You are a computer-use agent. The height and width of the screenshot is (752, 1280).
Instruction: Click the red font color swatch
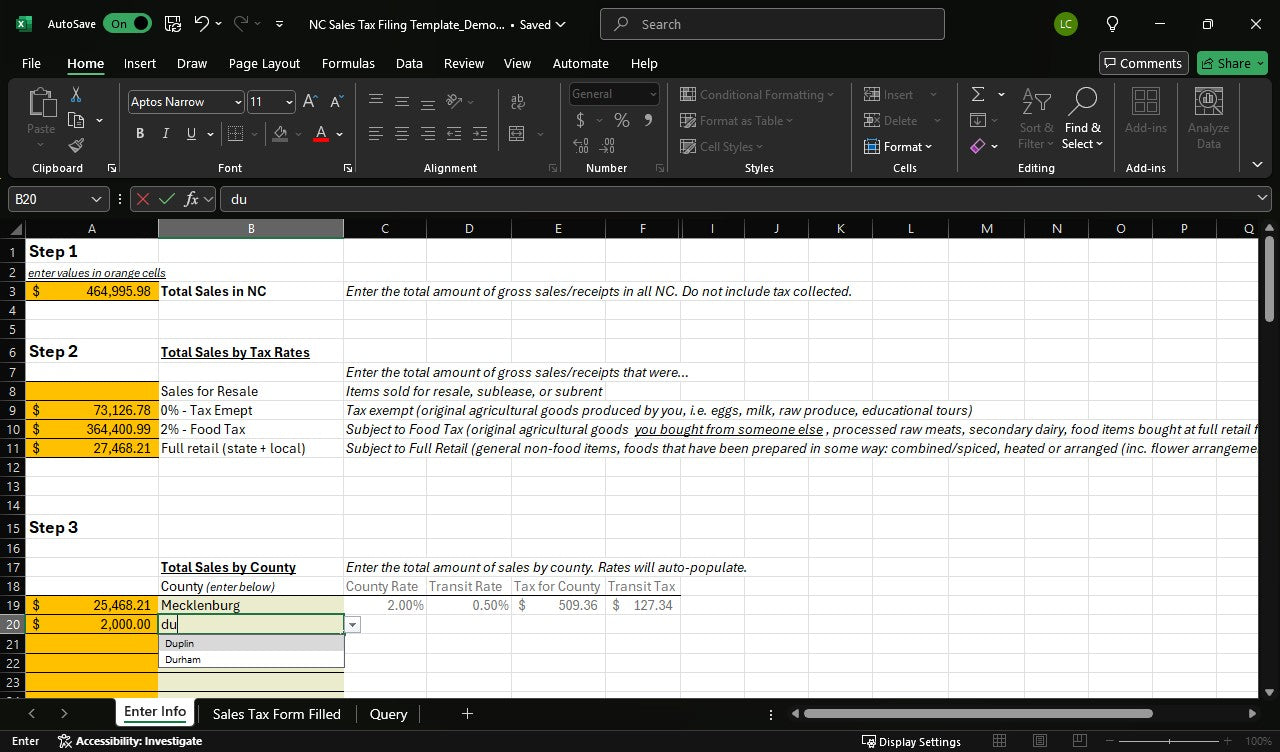(321, 134)
